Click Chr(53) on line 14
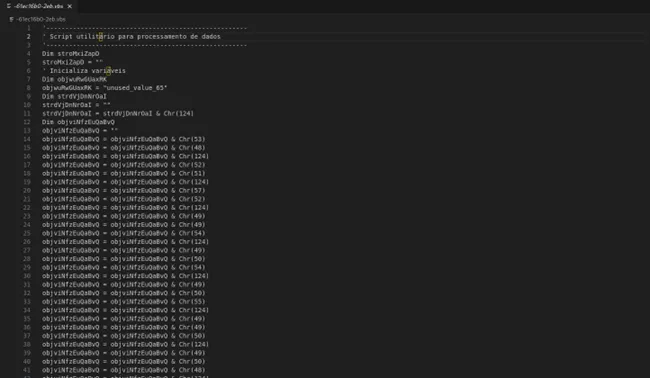Screen dimensions: 650x378 (x=192, y=139)
